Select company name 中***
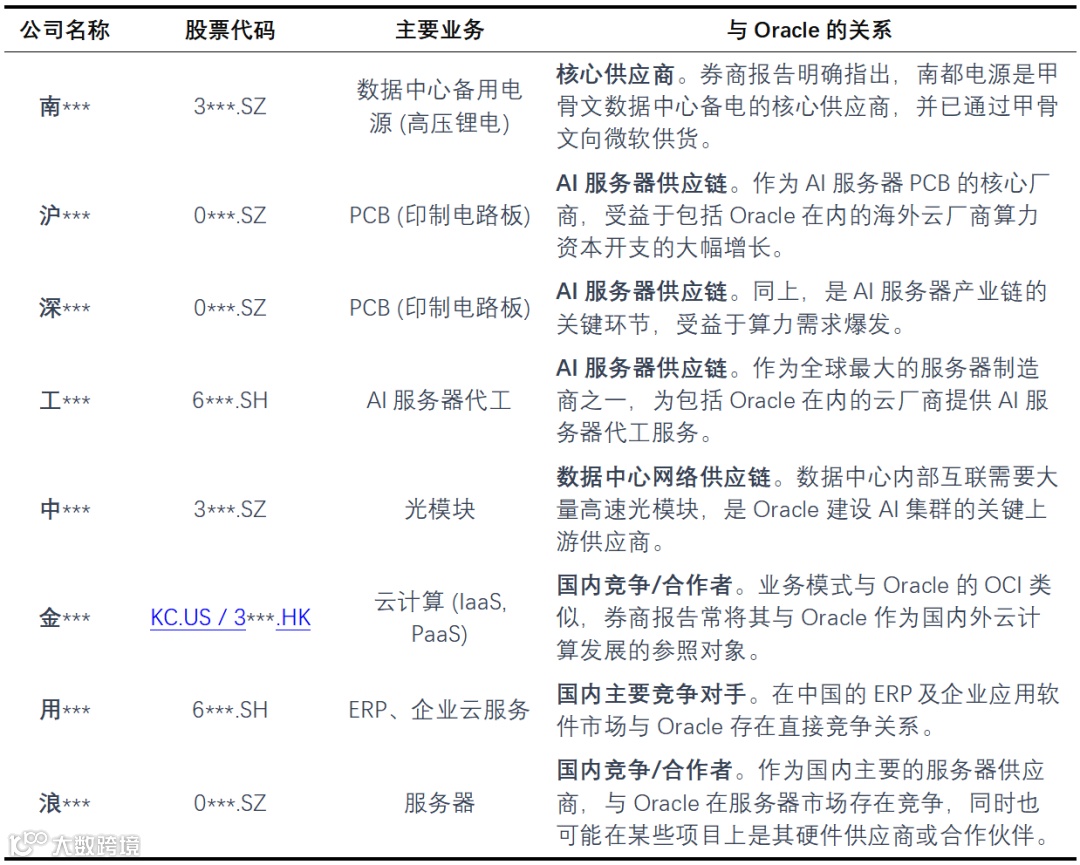The width and height of the screenshot is (1080, 865). [x=65, y=509]
